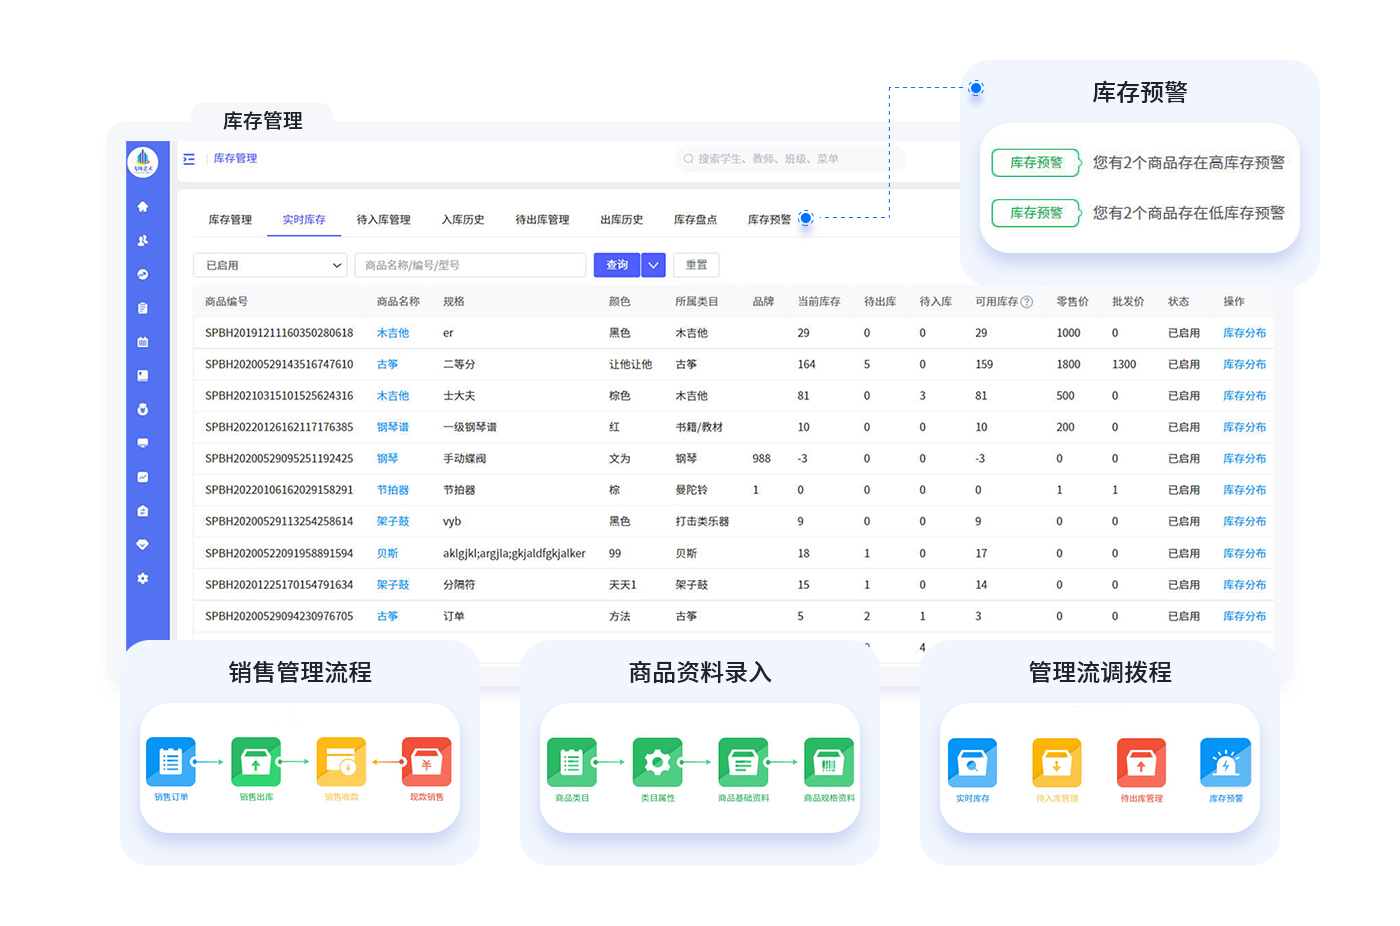Select the 类目属性 gear icon
Screen dimensions: 1400x926
pos(658,763)
